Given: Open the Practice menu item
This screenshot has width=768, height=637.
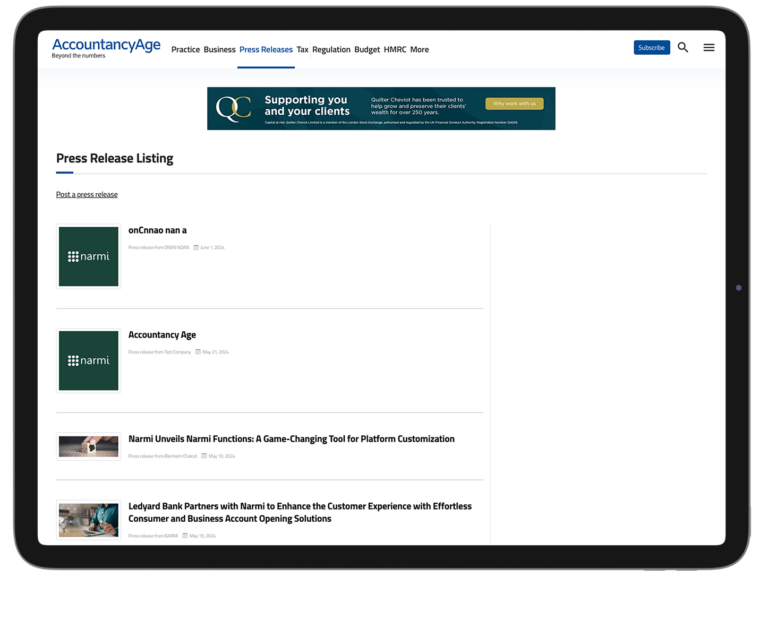Looking at the screenshot, I should coord(185,49).
